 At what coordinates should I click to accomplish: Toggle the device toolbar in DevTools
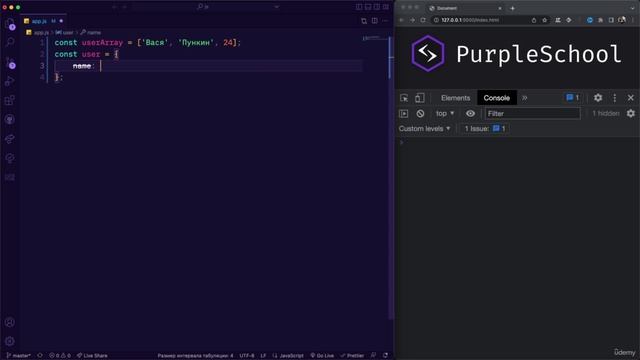point(420,98)
